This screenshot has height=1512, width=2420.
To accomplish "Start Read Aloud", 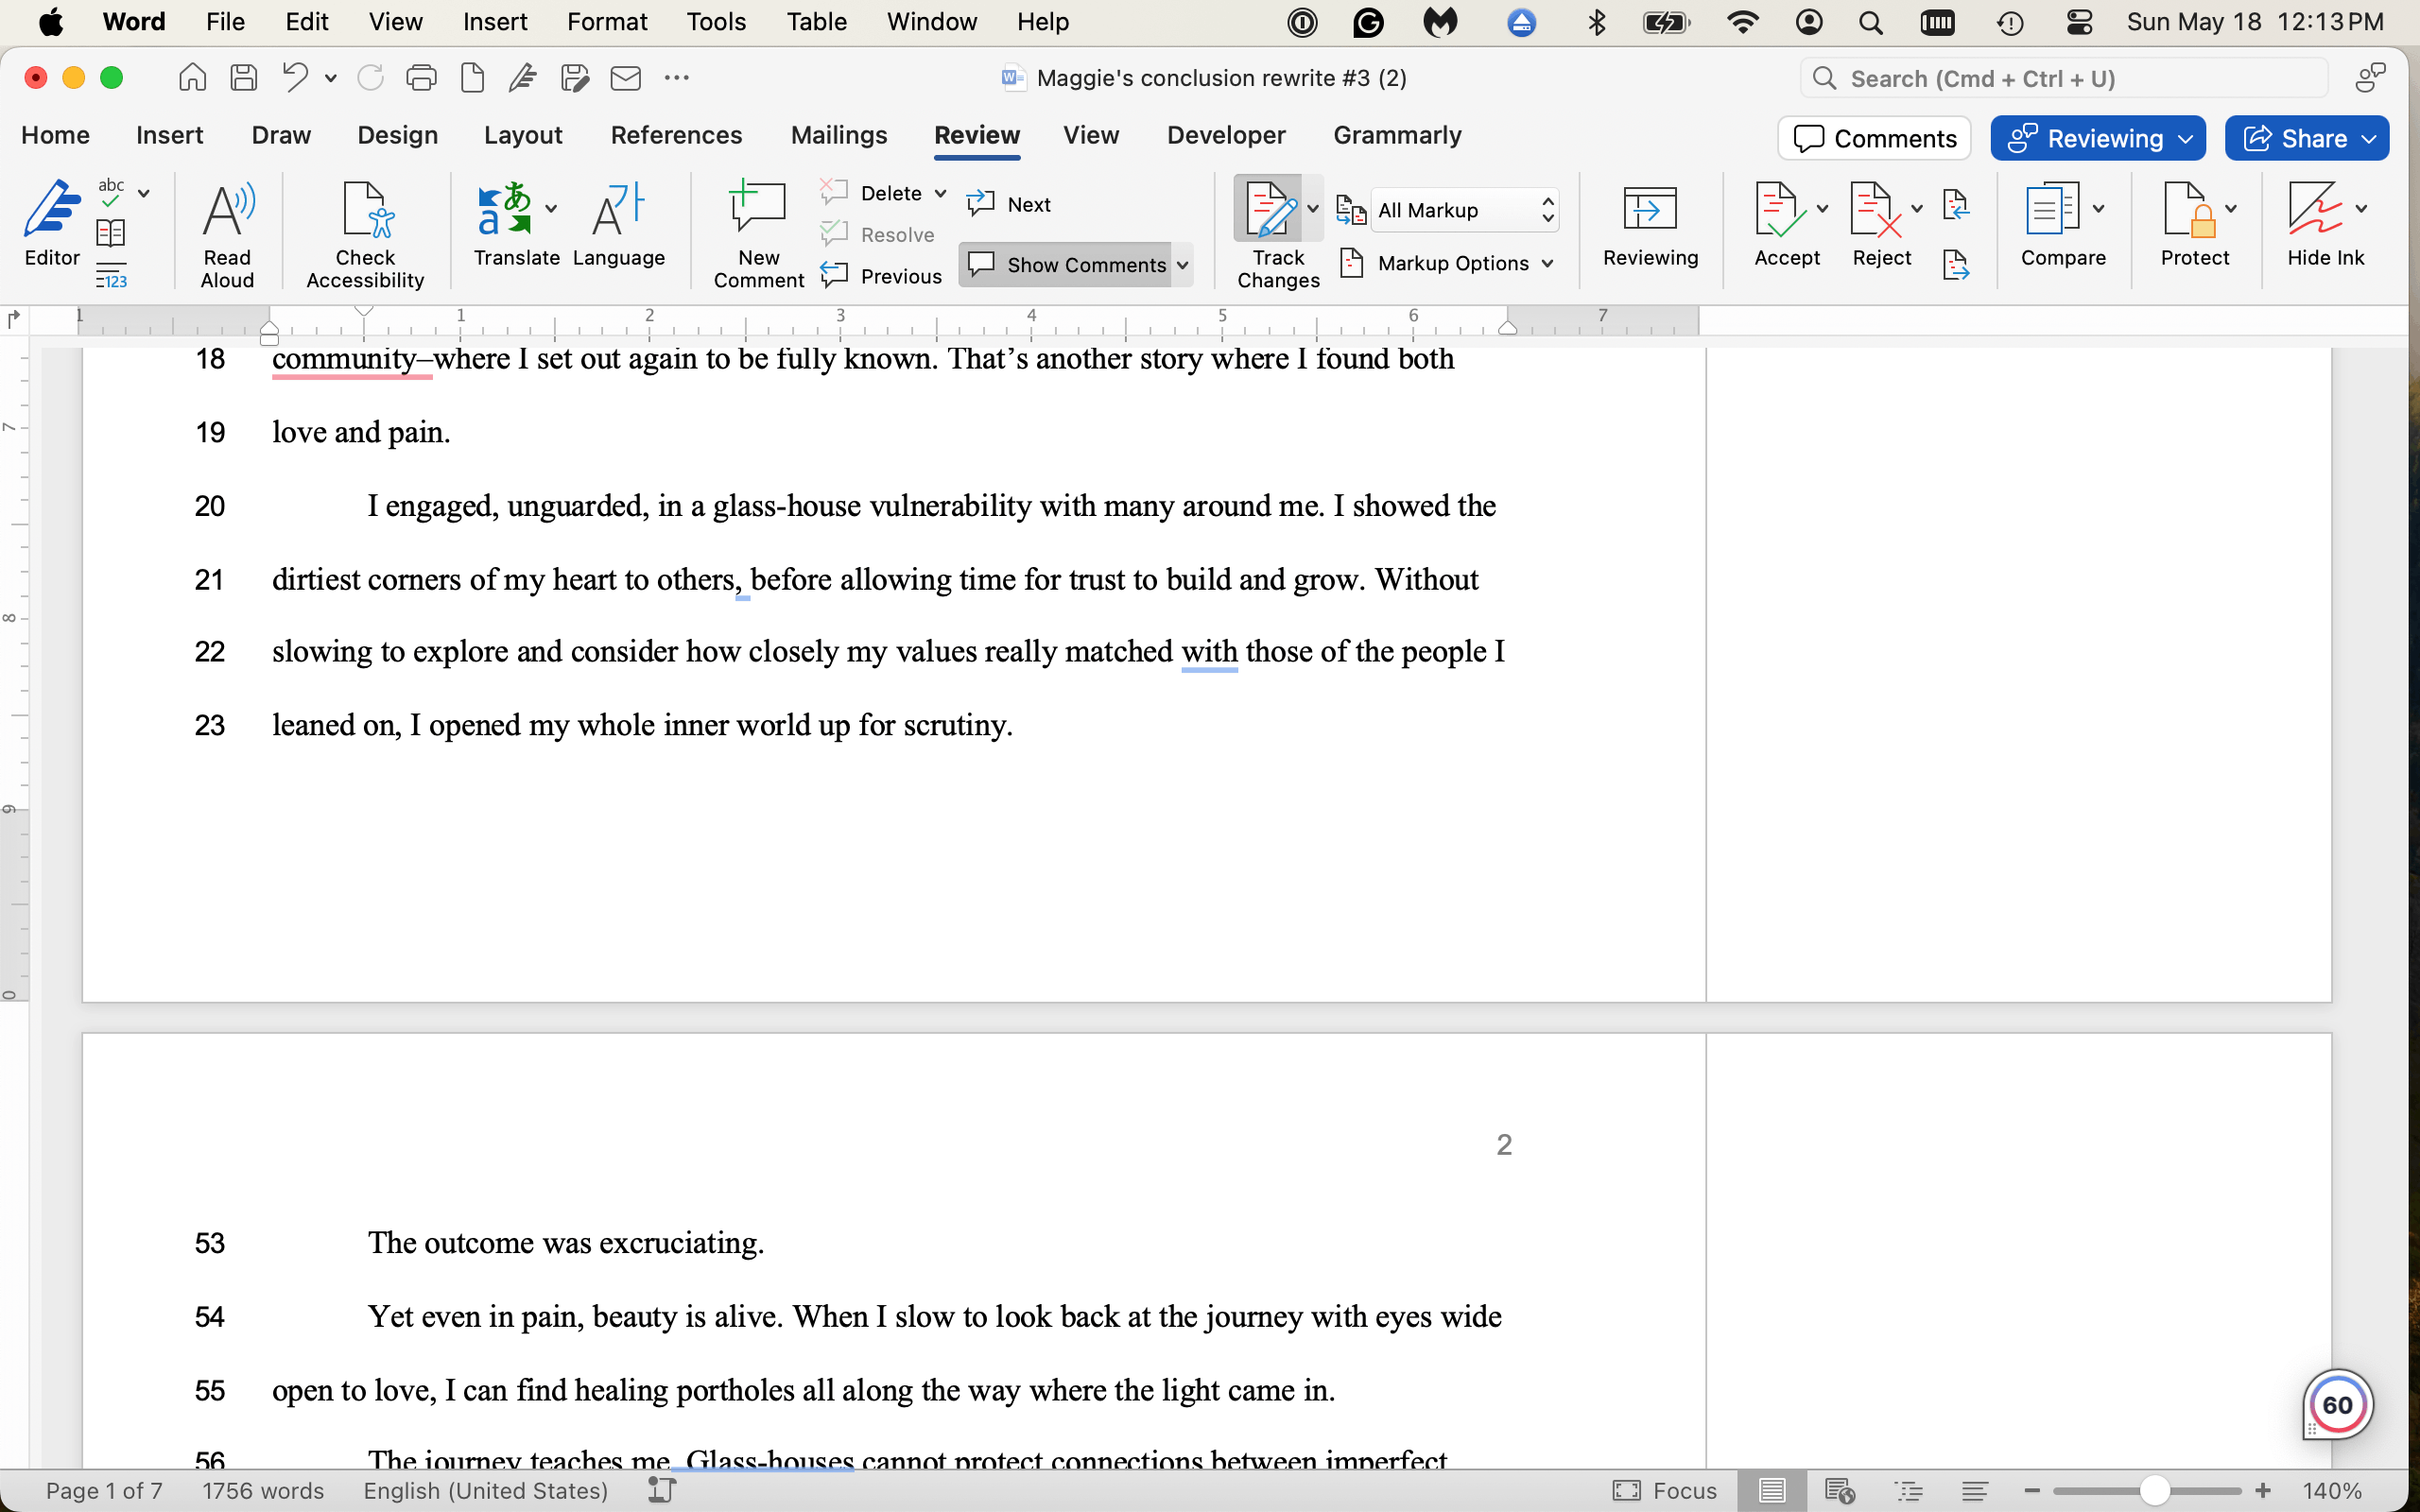I will pos(228,234).
